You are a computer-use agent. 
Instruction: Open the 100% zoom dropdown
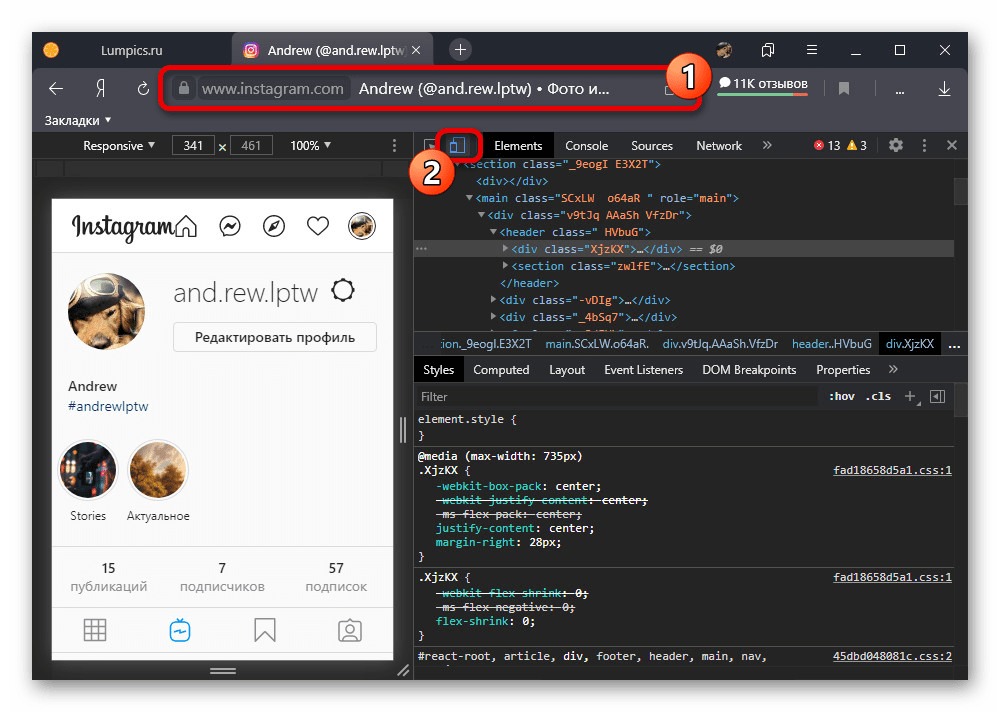pyautogui.click(x=311, y=146)
